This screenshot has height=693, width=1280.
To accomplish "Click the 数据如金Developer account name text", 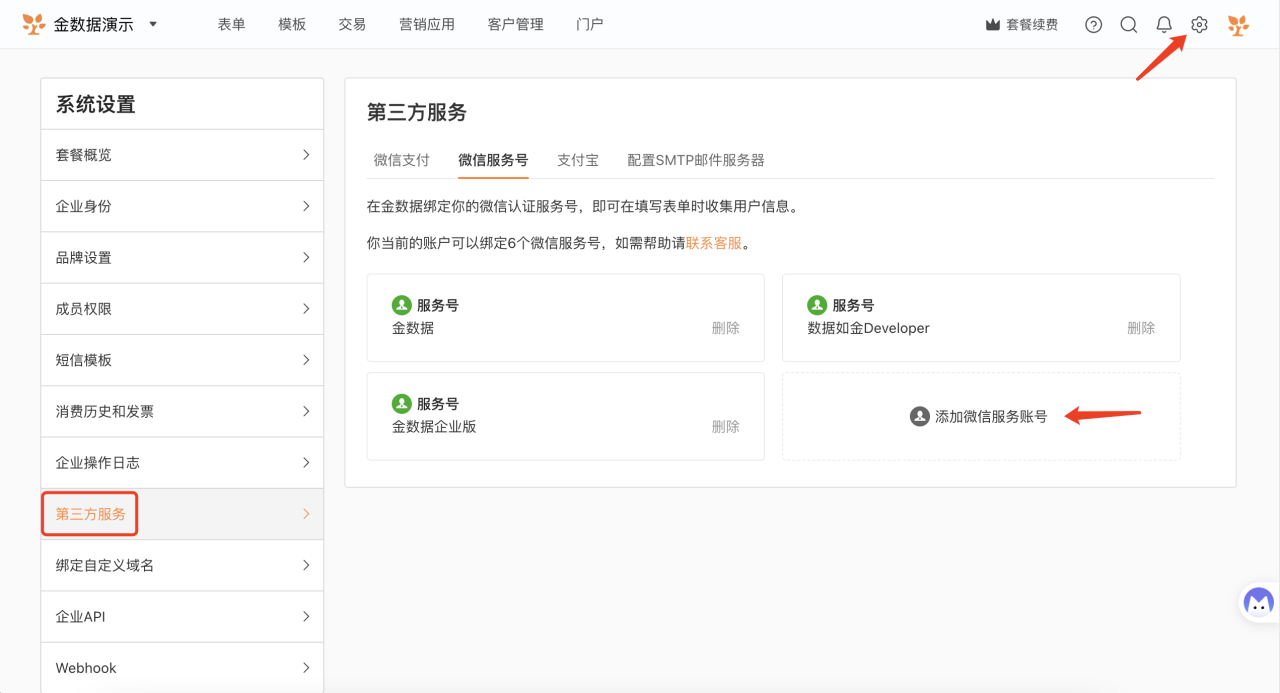I will 868,328.
